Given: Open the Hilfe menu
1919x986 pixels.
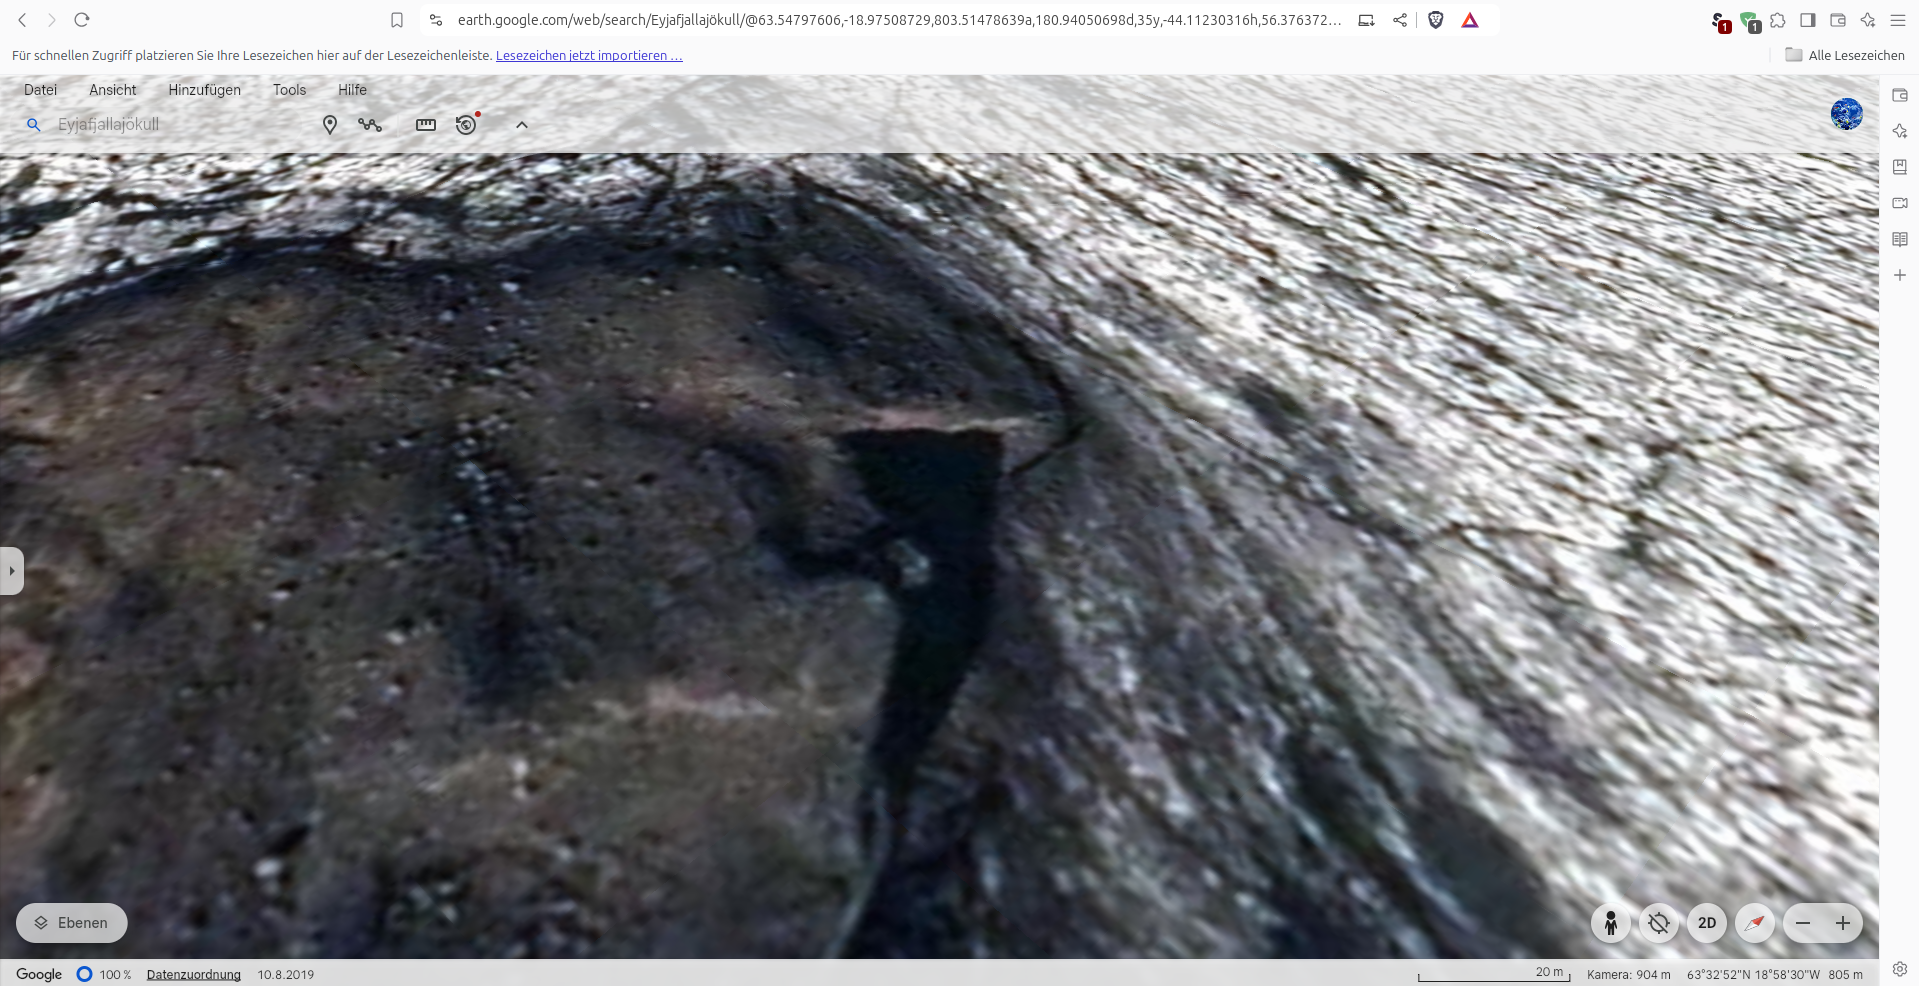Looking at the screenshot, I should (352, 90).
